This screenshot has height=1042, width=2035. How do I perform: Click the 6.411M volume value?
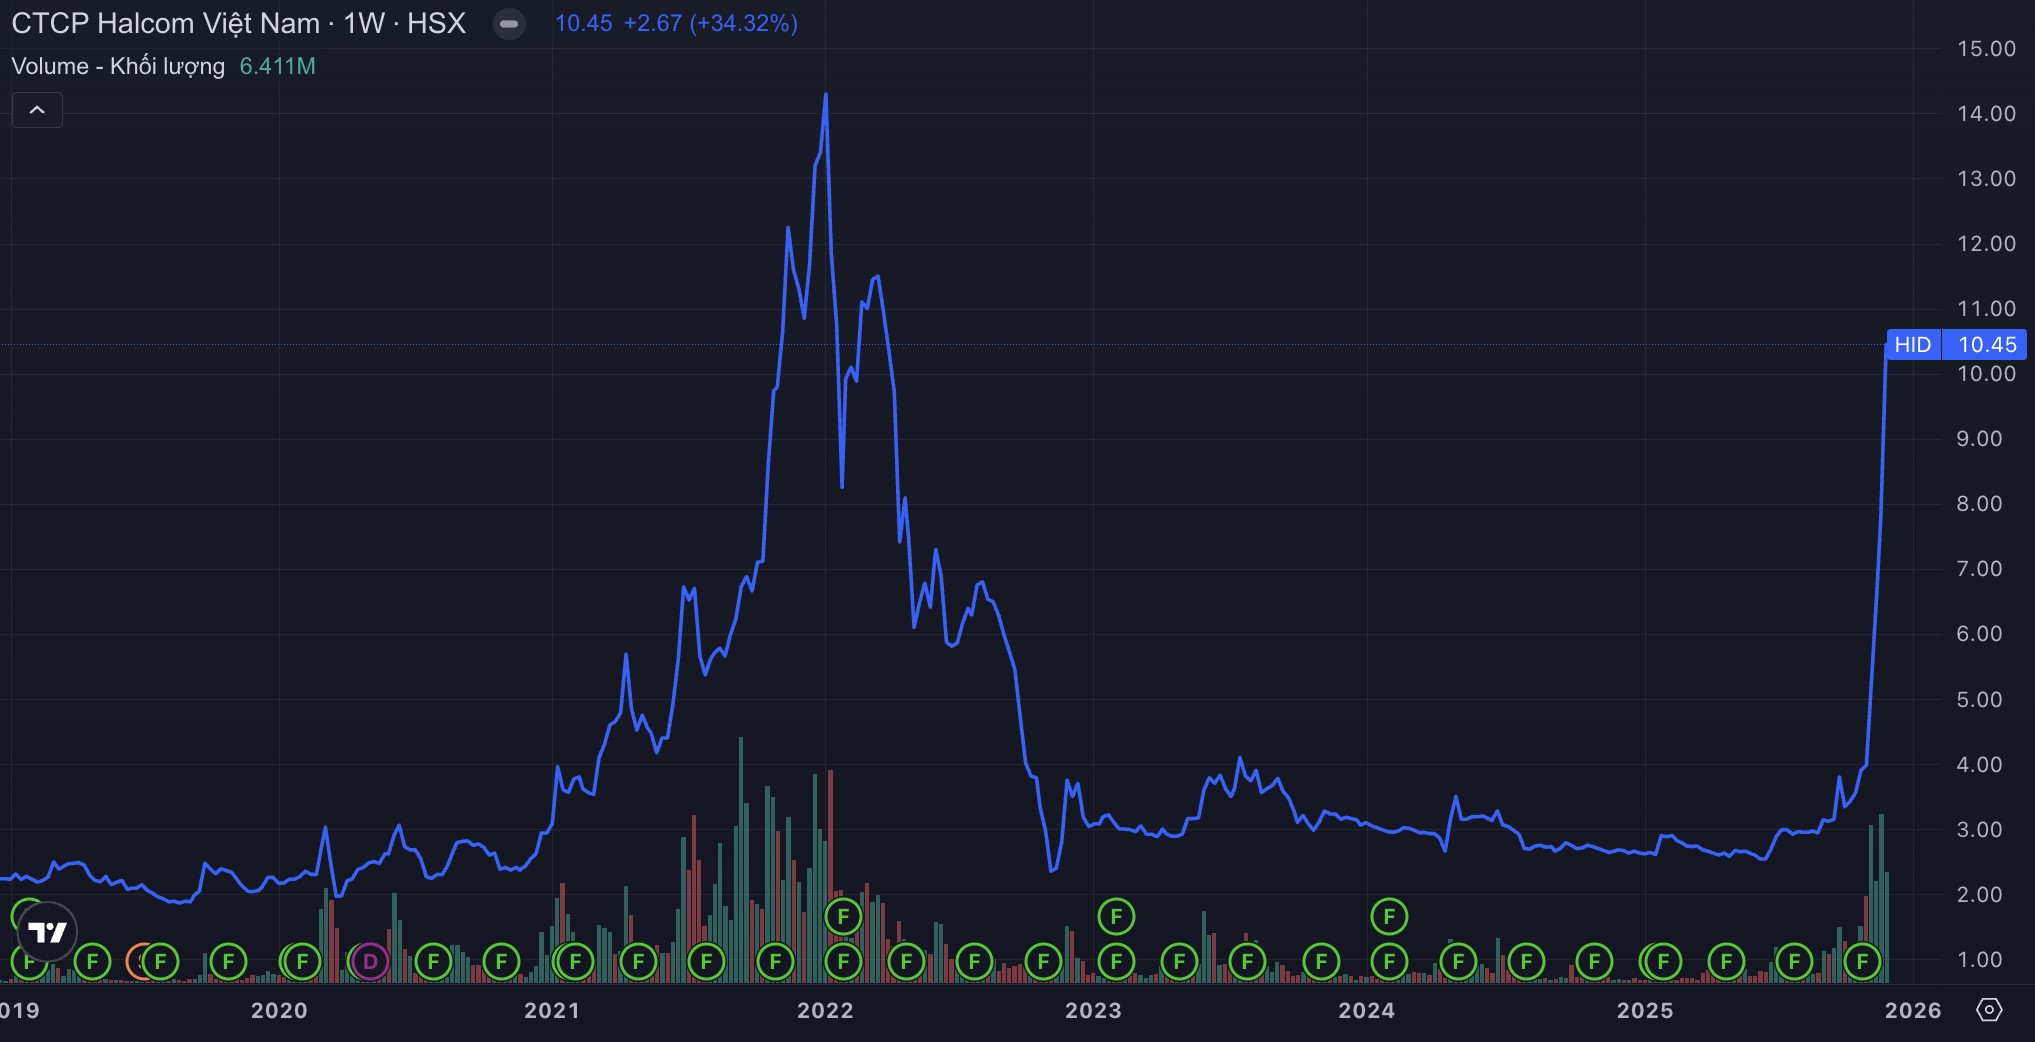[277, 66]
